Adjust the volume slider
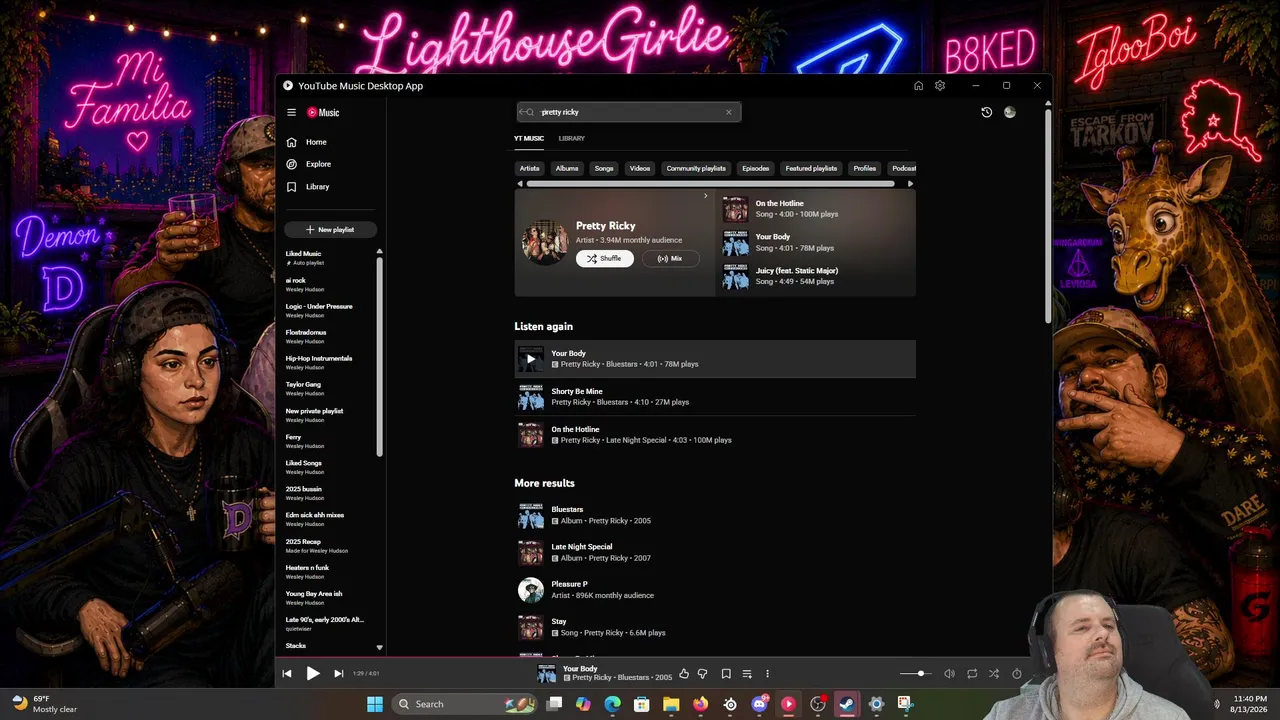 tap(914, 674)
